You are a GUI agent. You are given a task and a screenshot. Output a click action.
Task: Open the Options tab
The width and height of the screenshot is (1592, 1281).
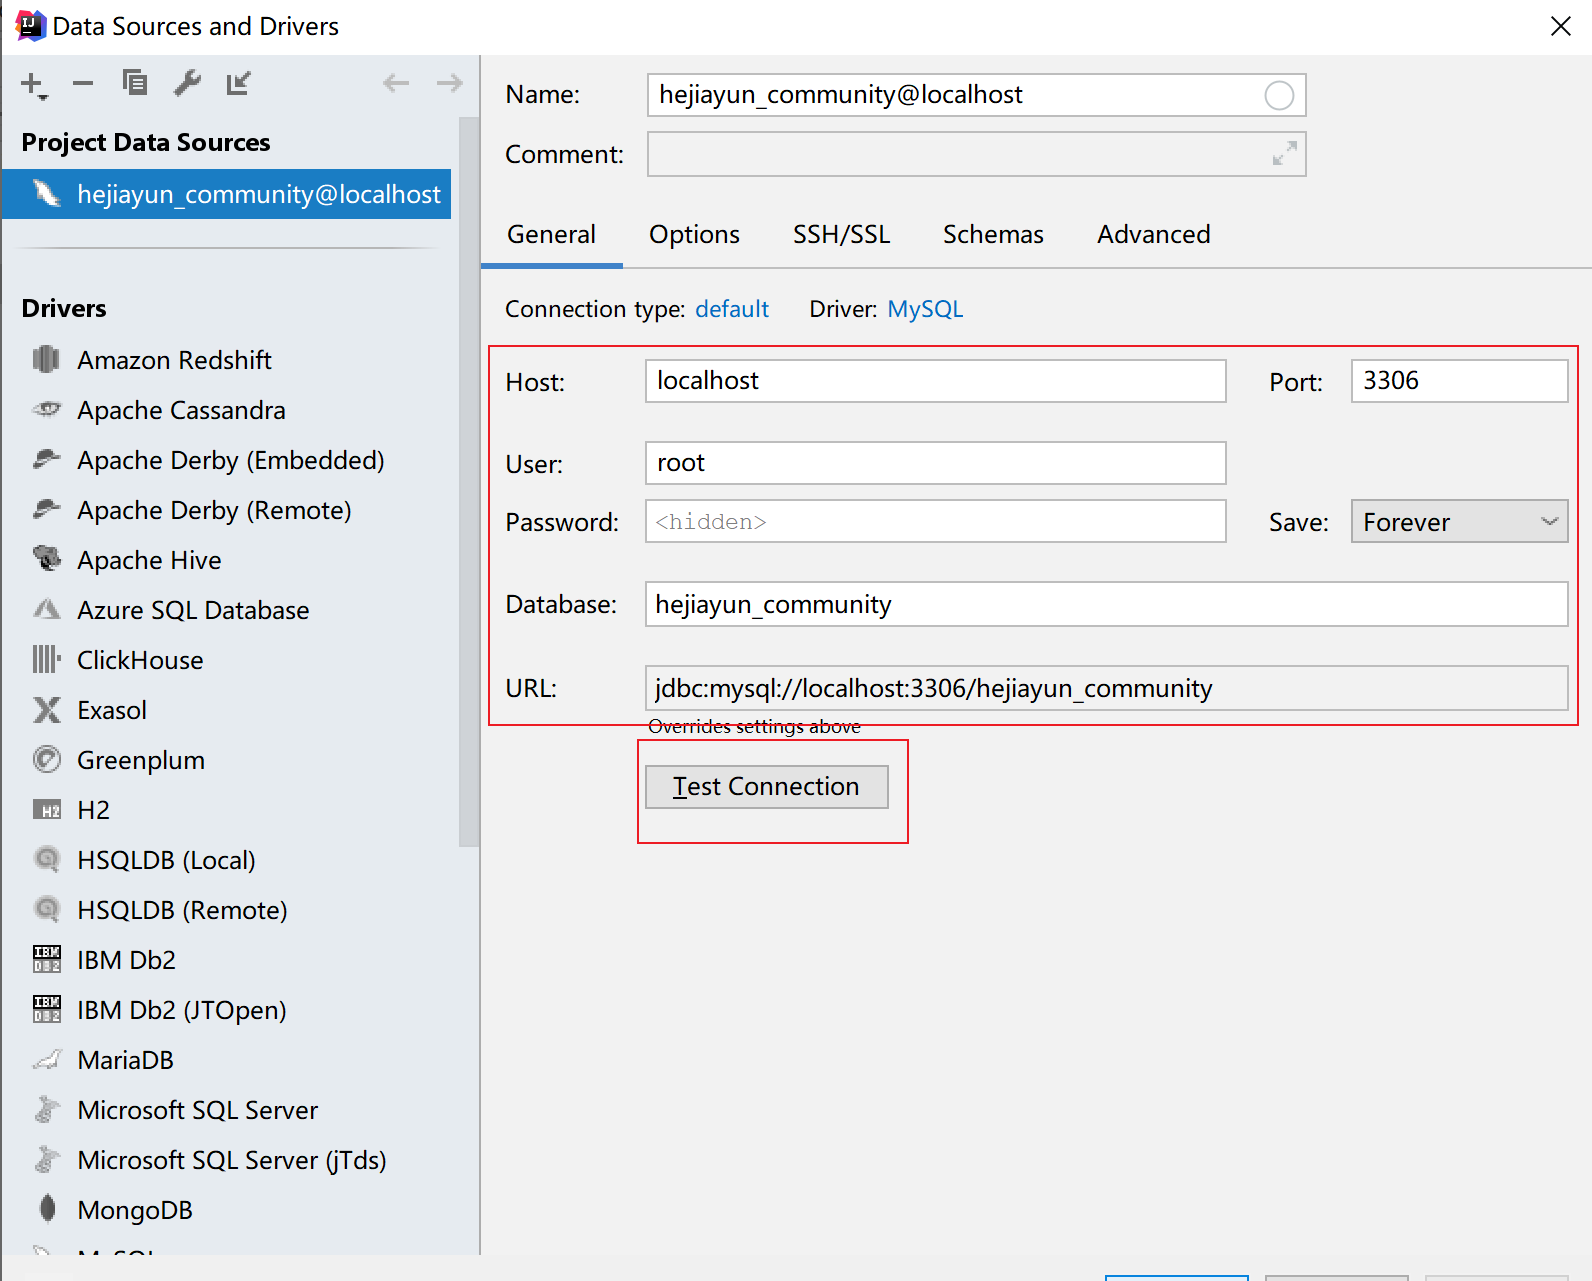[694, 234]
